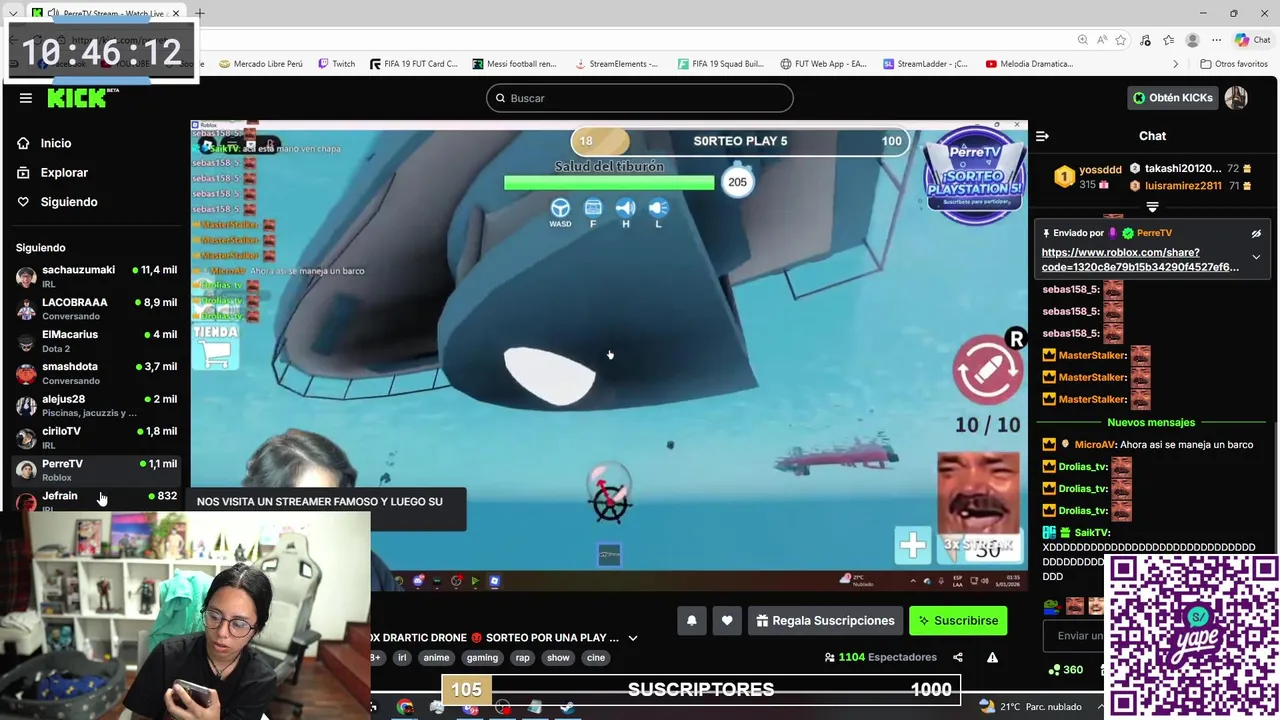The width and height of the screenshot is (1280, 720).
Task: Open the new browser tab plus button
Action: point(200,13)
